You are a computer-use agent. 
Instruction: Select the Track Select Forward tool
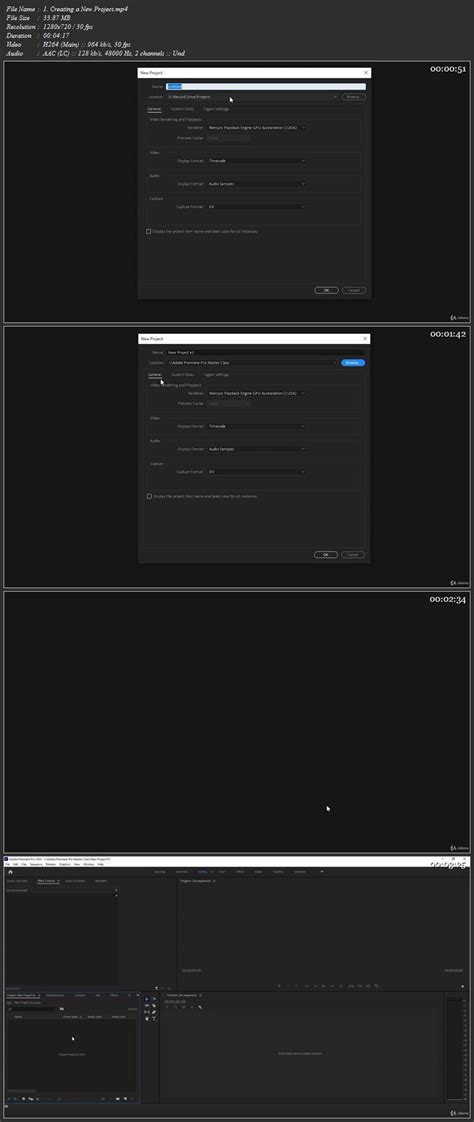(154, 999)
